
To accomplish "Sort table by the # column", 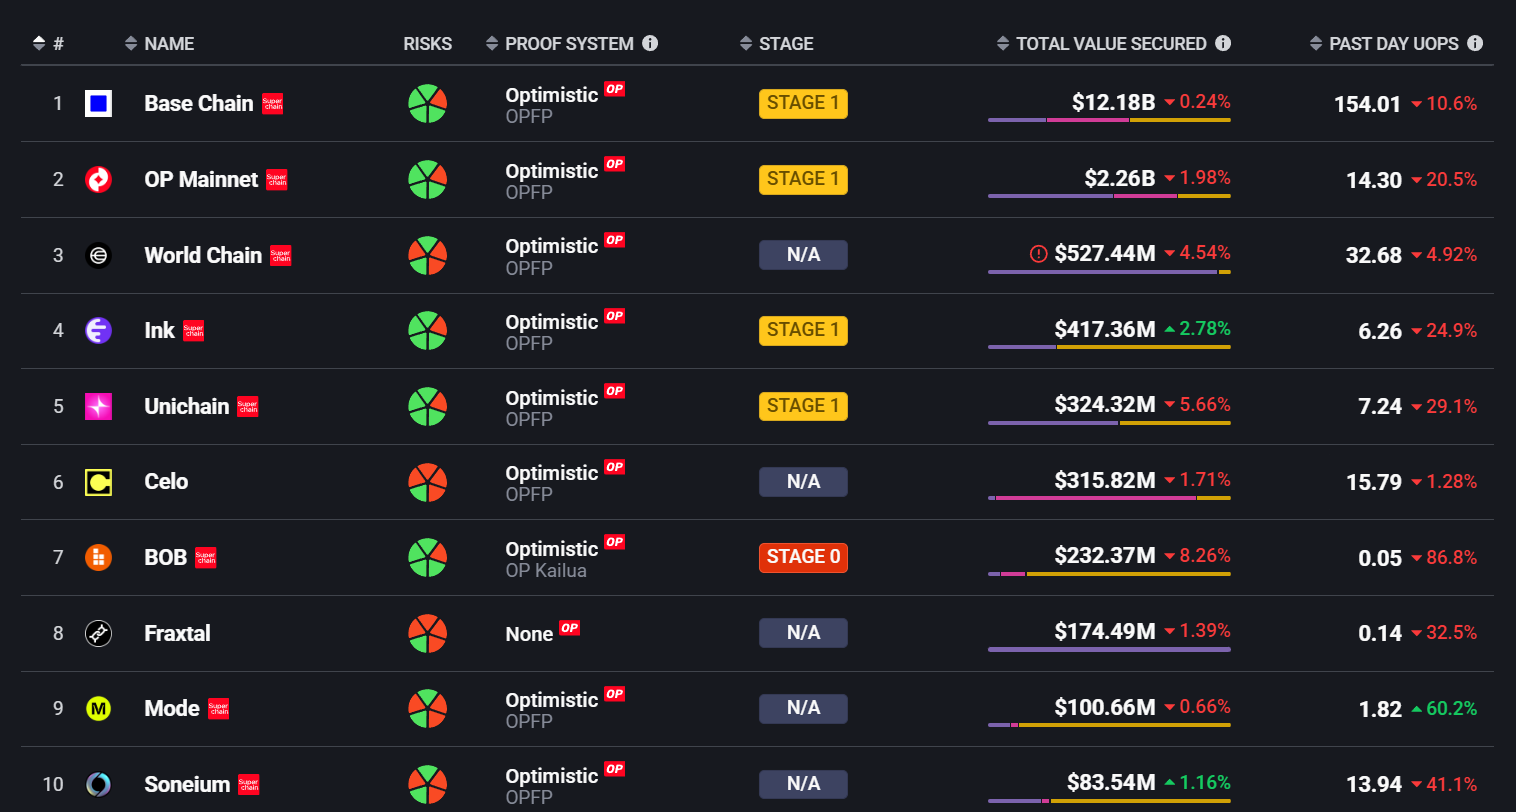I will pyautogui.click(x=48, y=43).
